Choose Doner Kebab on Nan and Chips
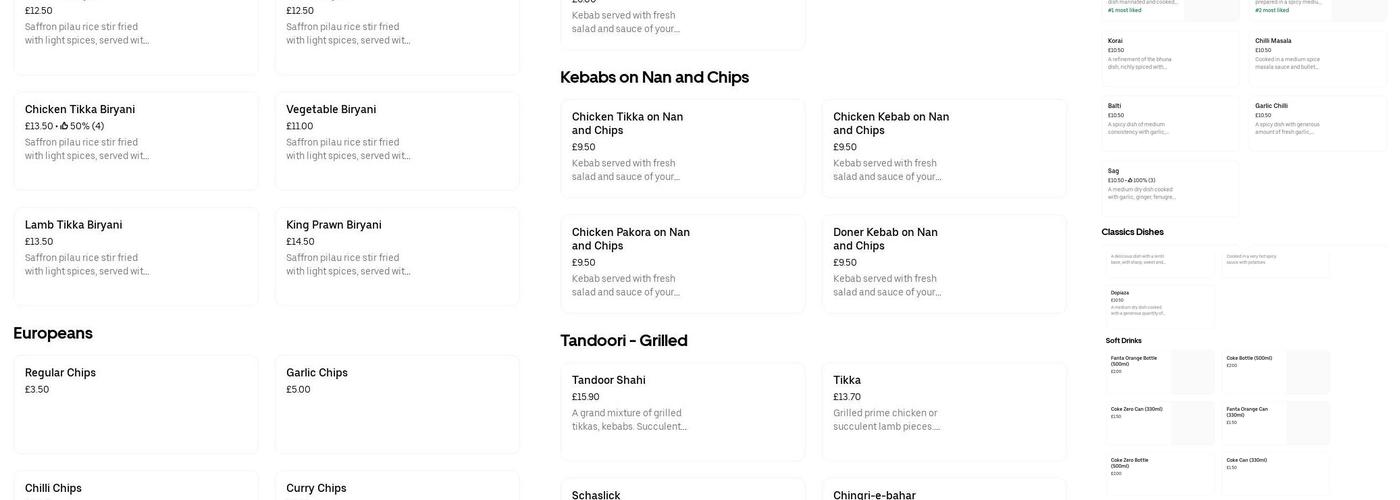This screenshot has width=1400, height=500. click(943, 263)
